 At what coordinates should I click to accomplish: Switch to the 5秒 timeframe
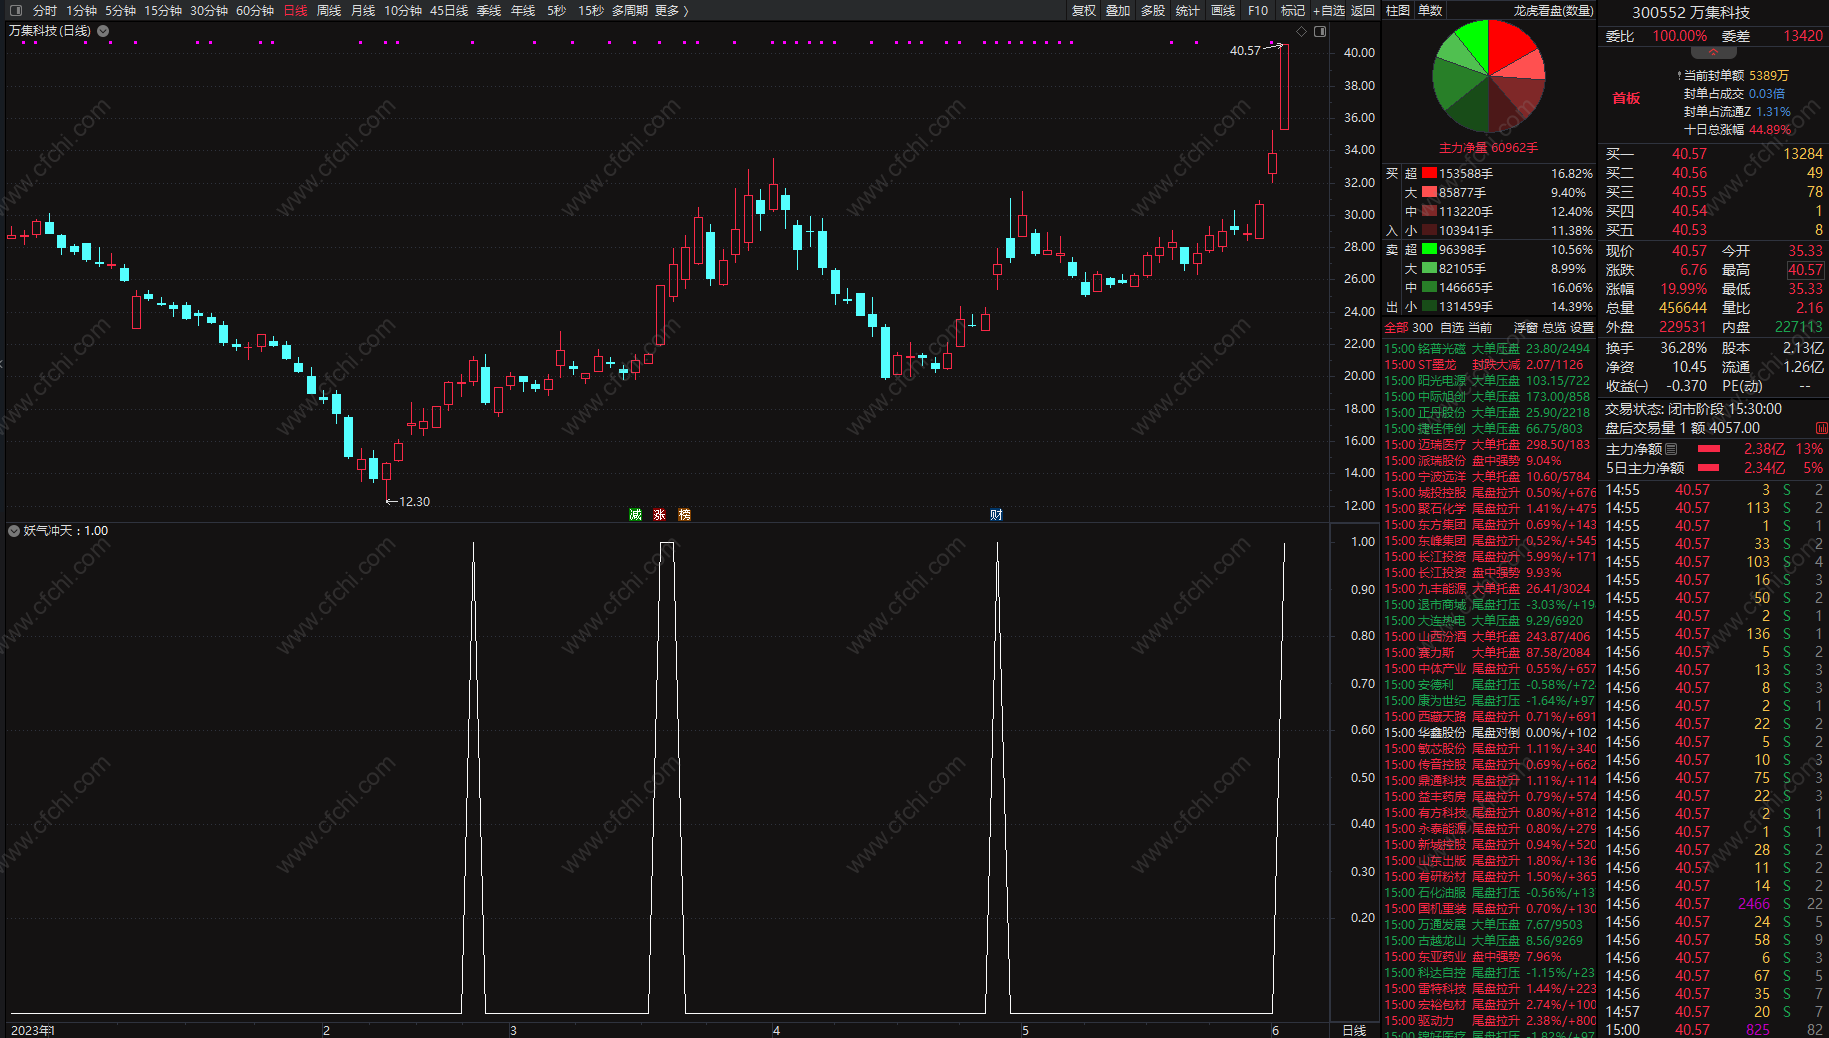(556, 10)
